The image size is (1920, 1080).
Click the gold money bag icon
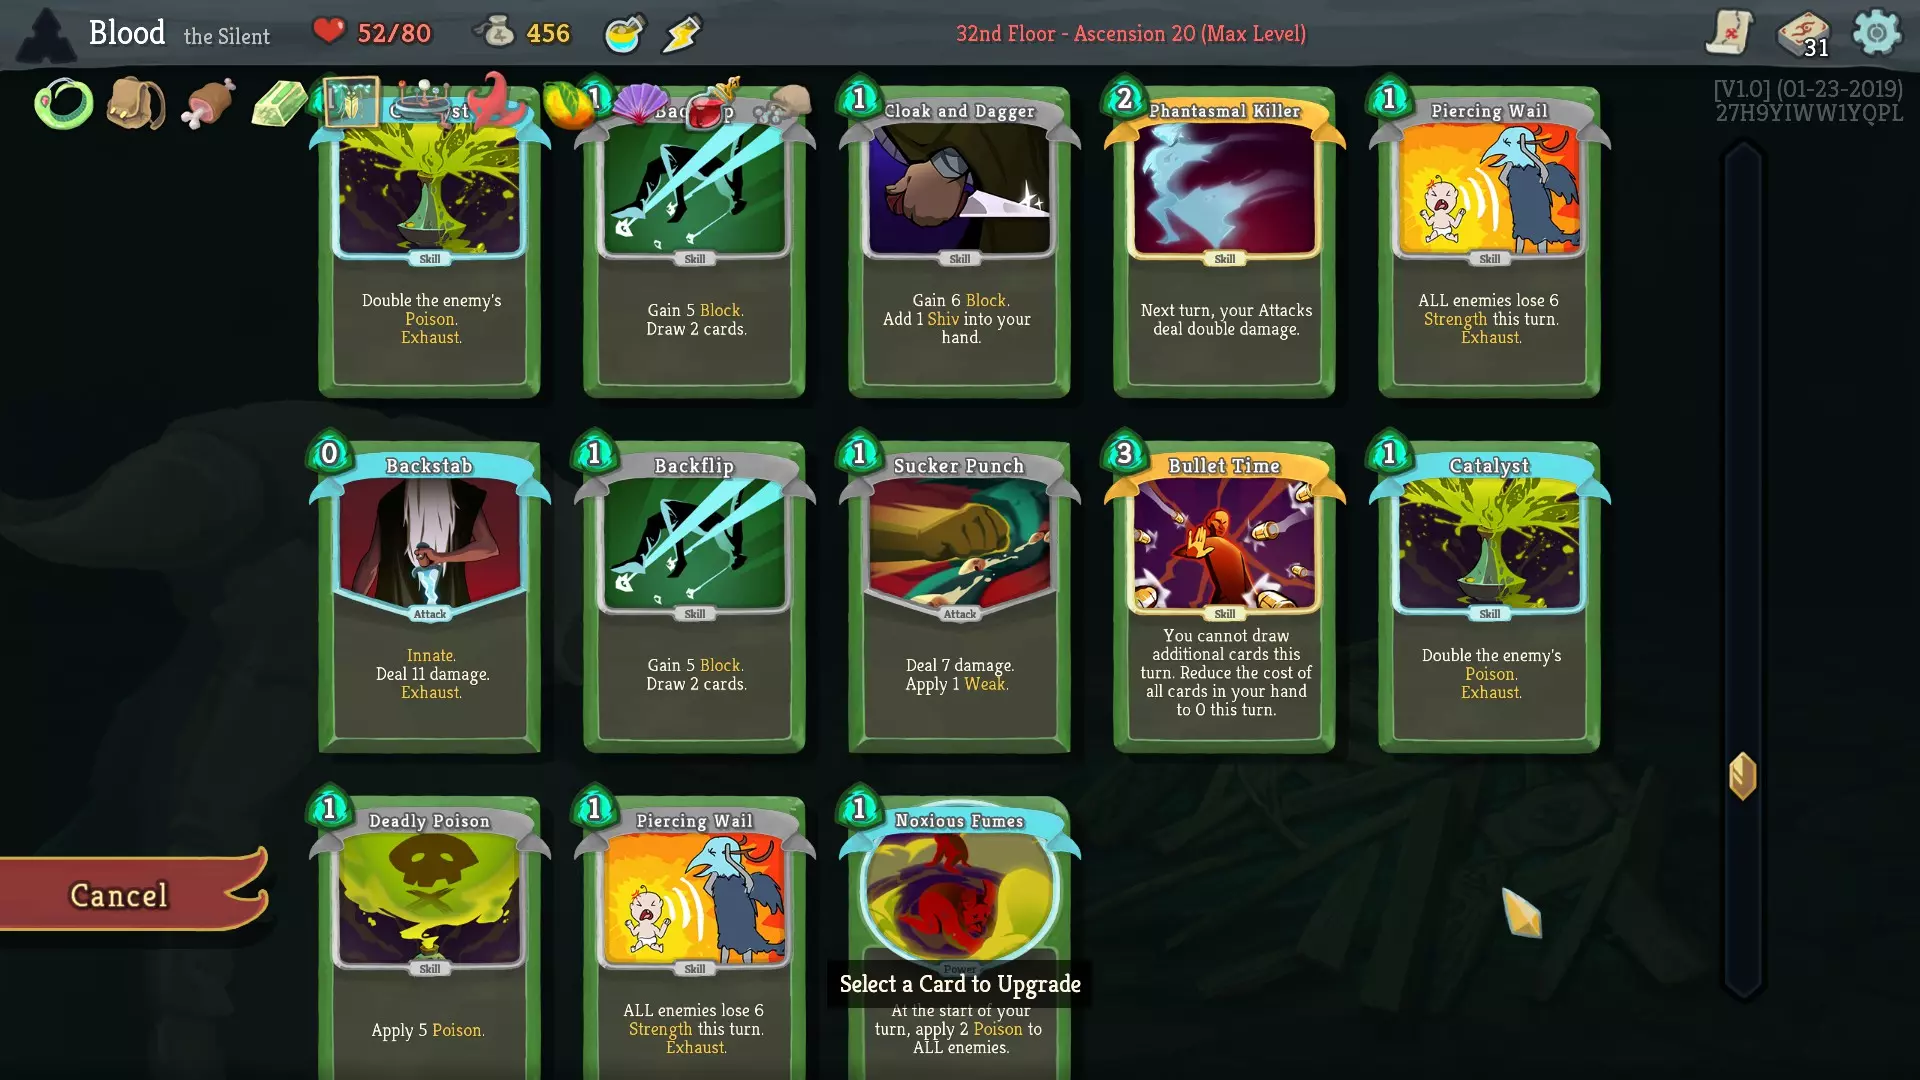[x=494, y=32]
